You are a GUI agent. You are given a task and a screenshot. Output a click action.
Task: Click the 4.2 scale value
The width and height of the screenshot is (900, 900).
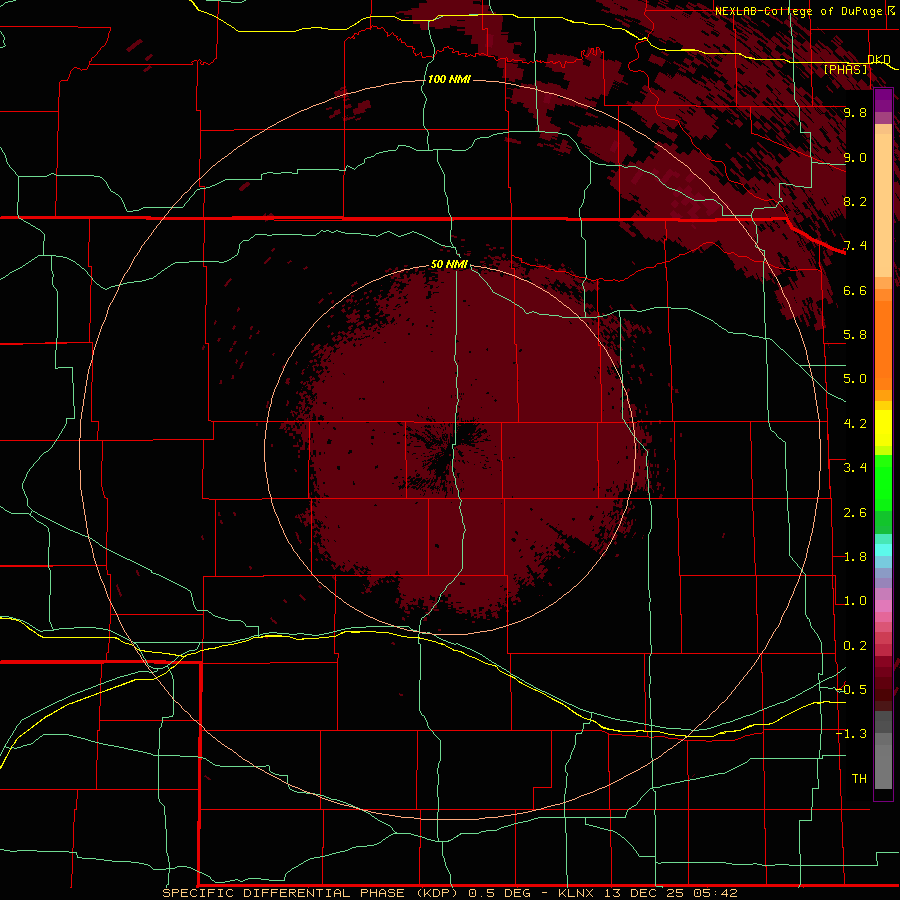[x=855, y=424]
